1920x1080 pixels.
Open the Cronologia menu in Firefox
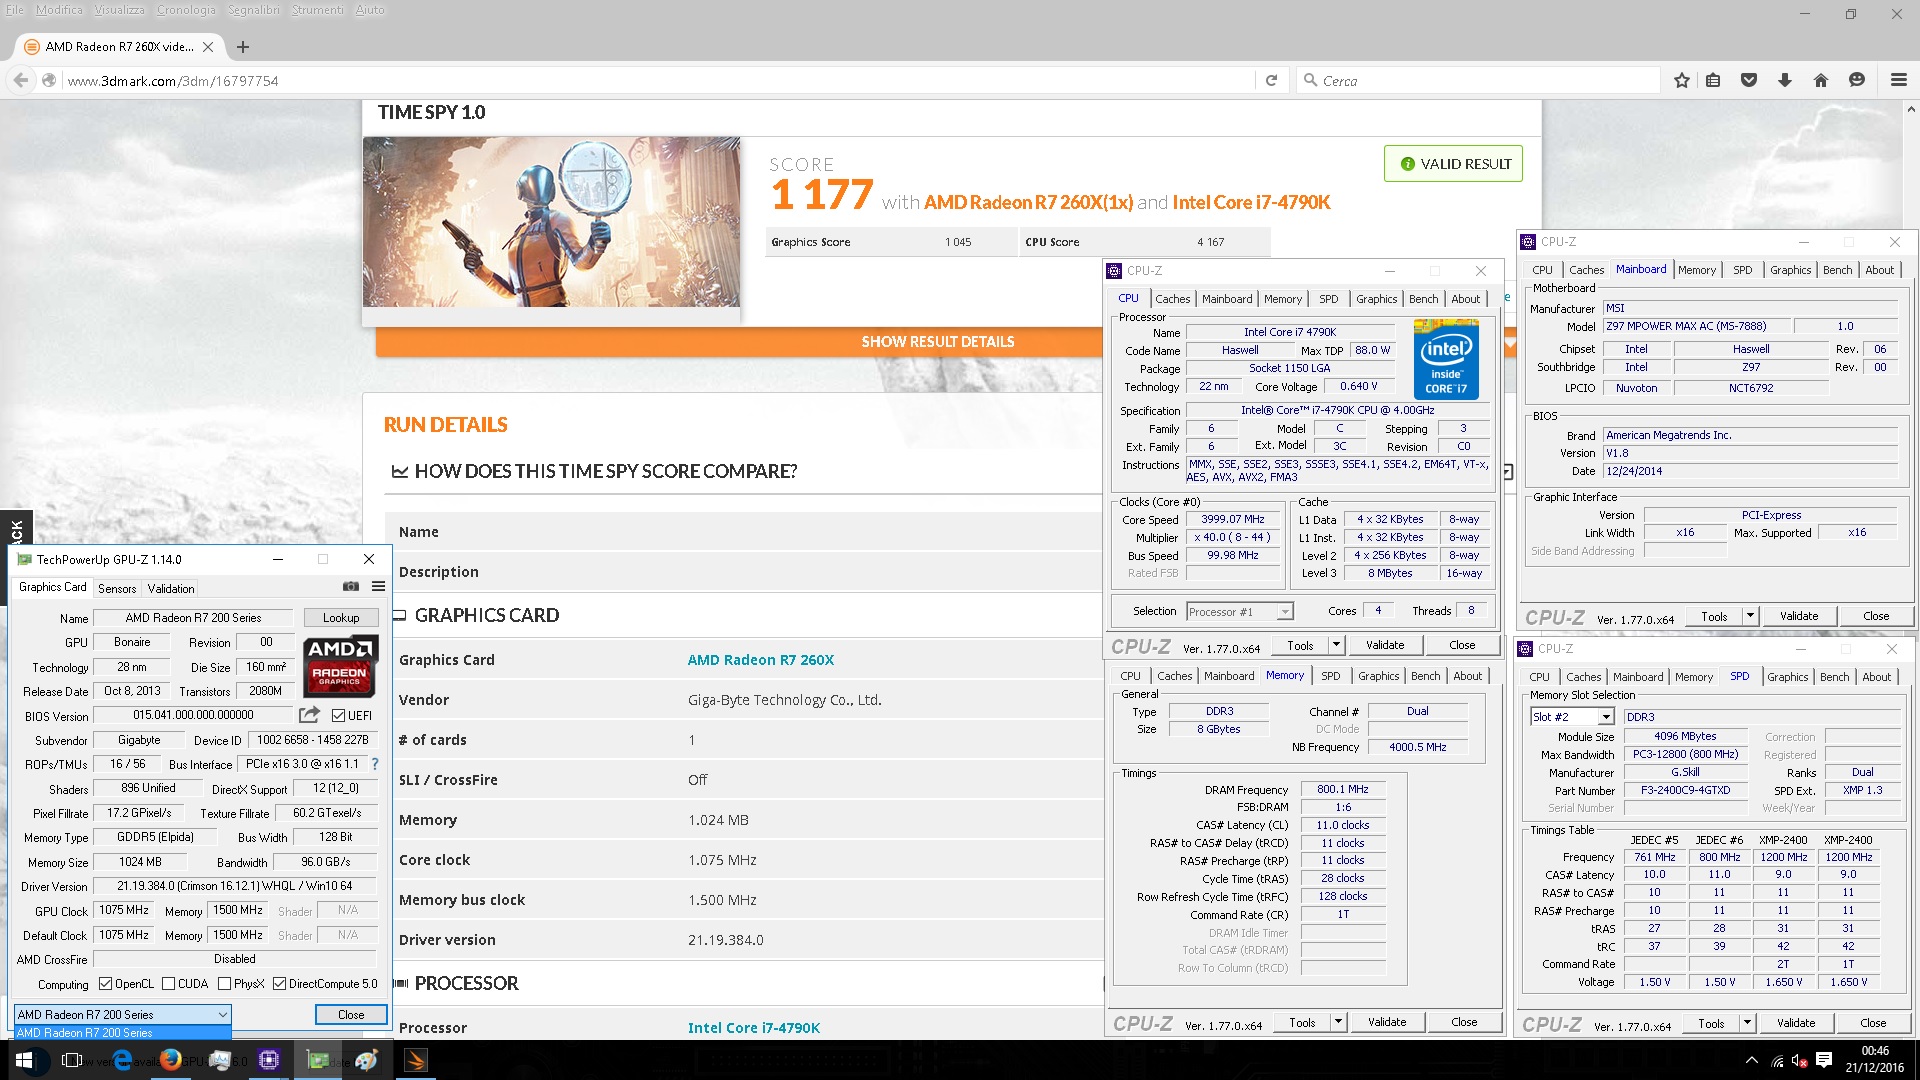186,10
